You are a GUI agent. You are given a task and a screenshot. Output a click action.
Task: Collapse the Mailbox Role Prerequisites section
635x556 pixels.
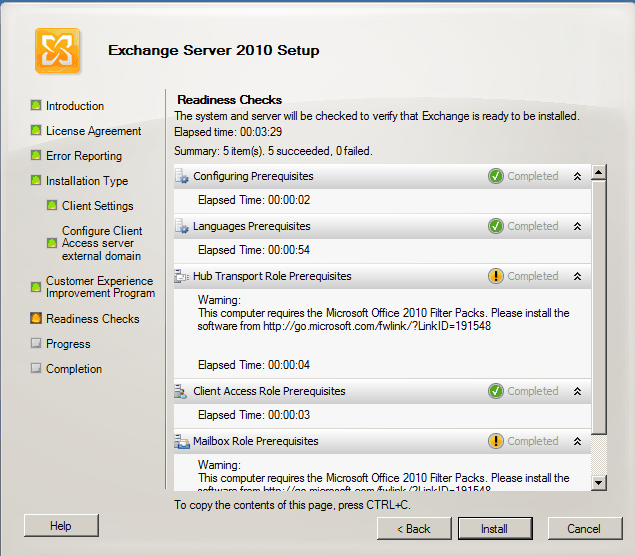tap(577, 441)
